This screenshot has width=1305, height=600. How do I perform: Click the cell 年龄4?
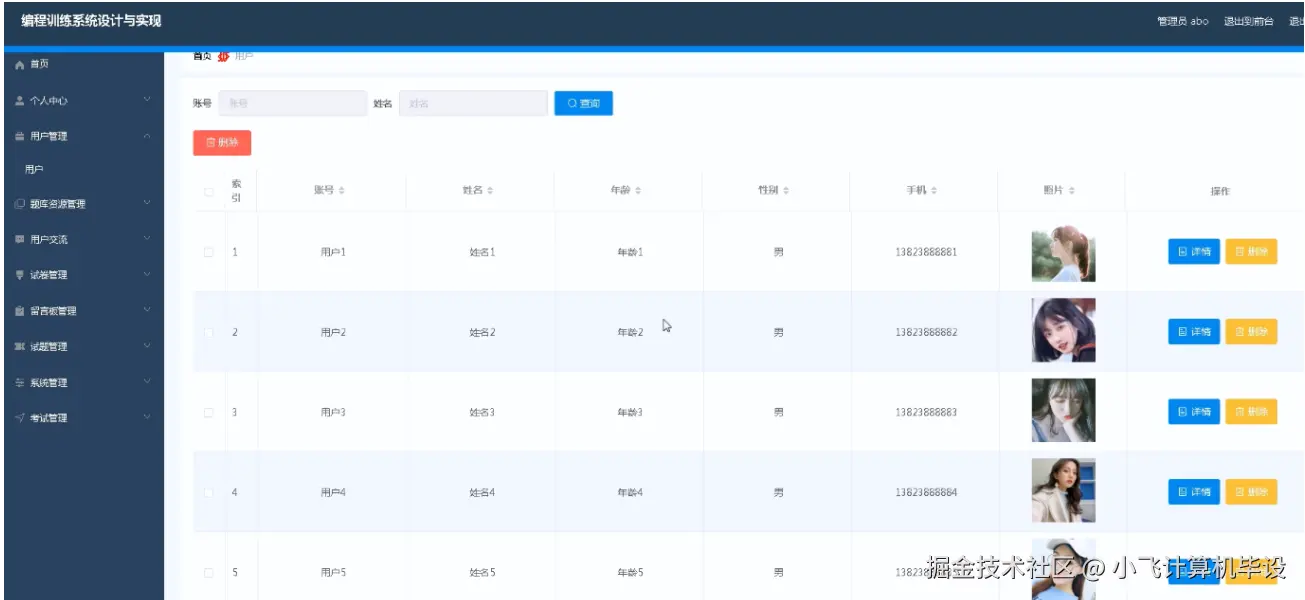[x=630, y=492]
